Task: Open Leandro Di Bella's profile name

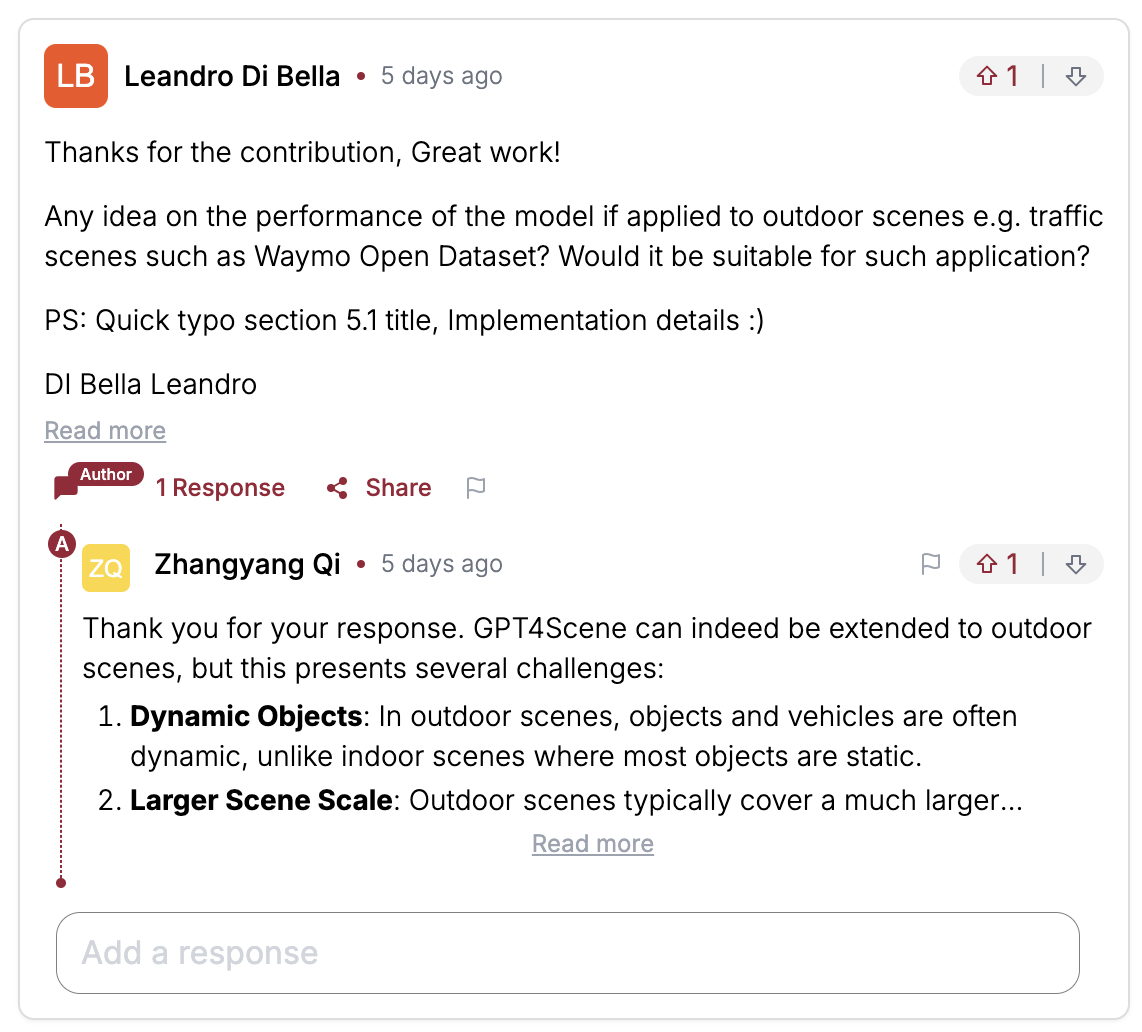Action: point(232,76)
